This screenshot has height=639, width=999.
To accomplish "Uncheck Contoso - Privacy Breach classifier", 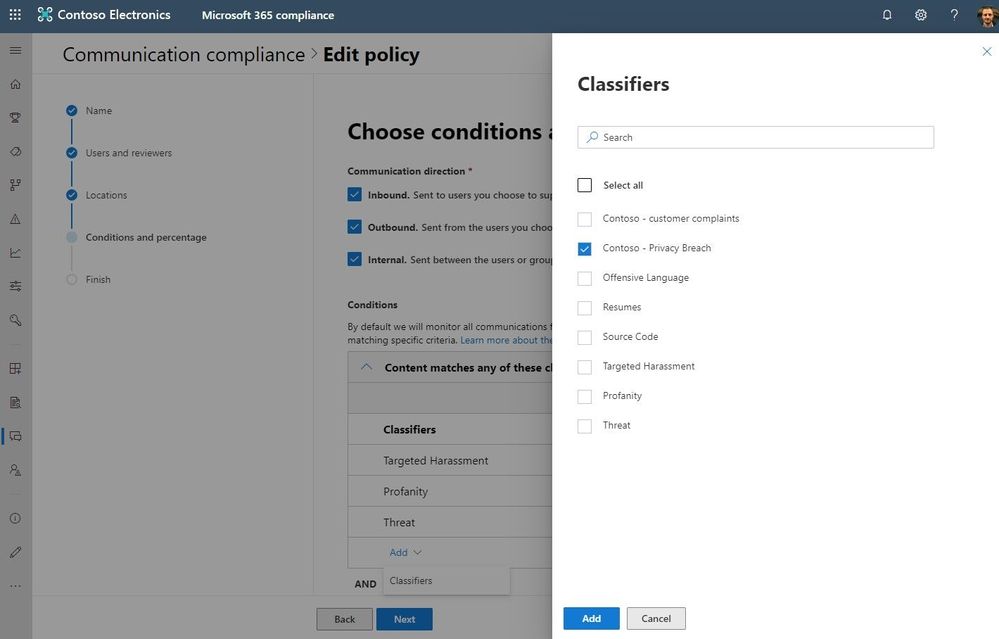I will [x=585, y=249].
